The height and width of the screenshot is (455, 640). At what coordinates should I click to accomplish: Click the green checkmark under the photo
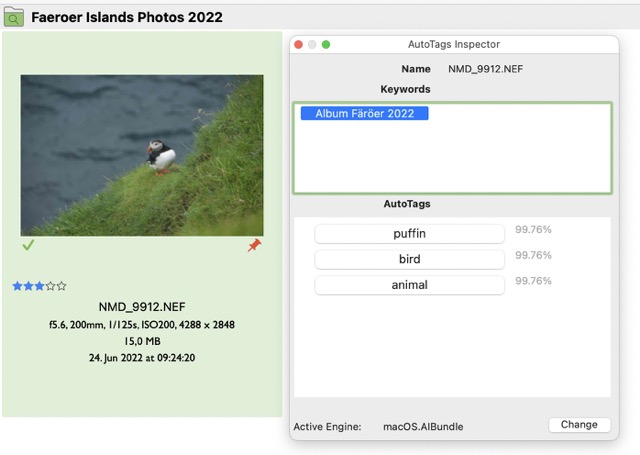click(28, 245)
